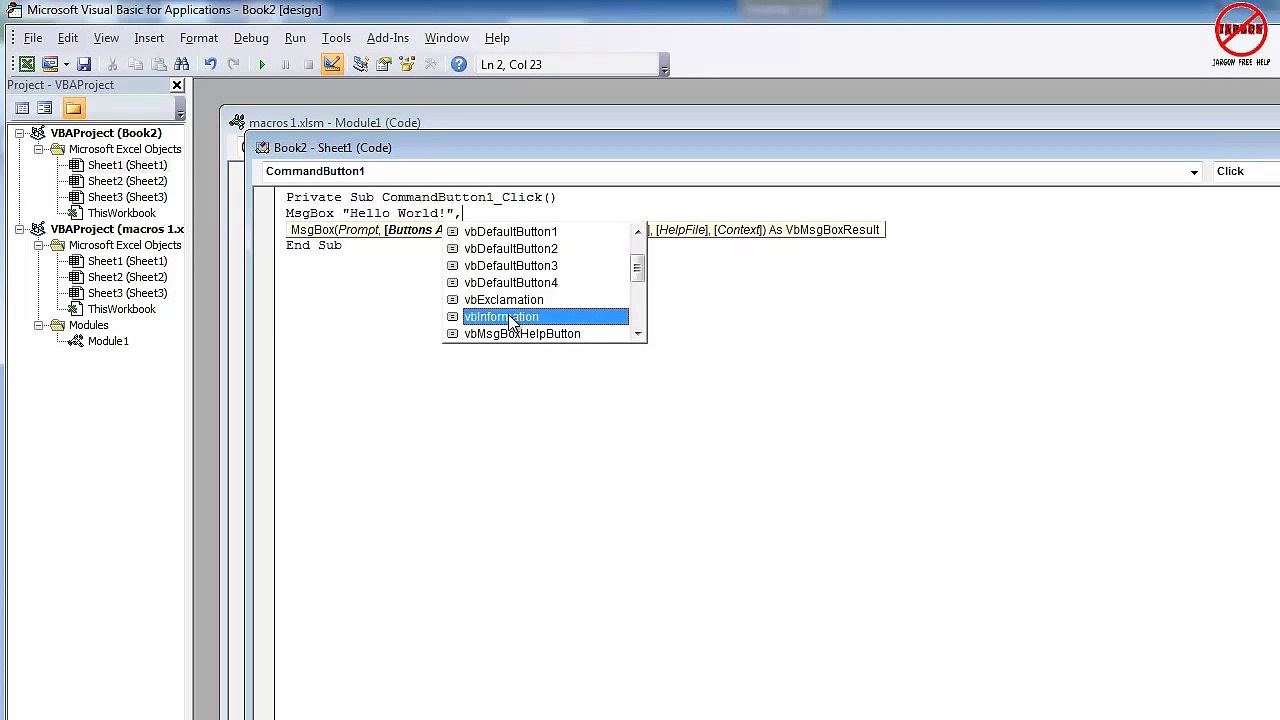Collapse the VBAProject (macros 1.x tree node

pos(20,229)
